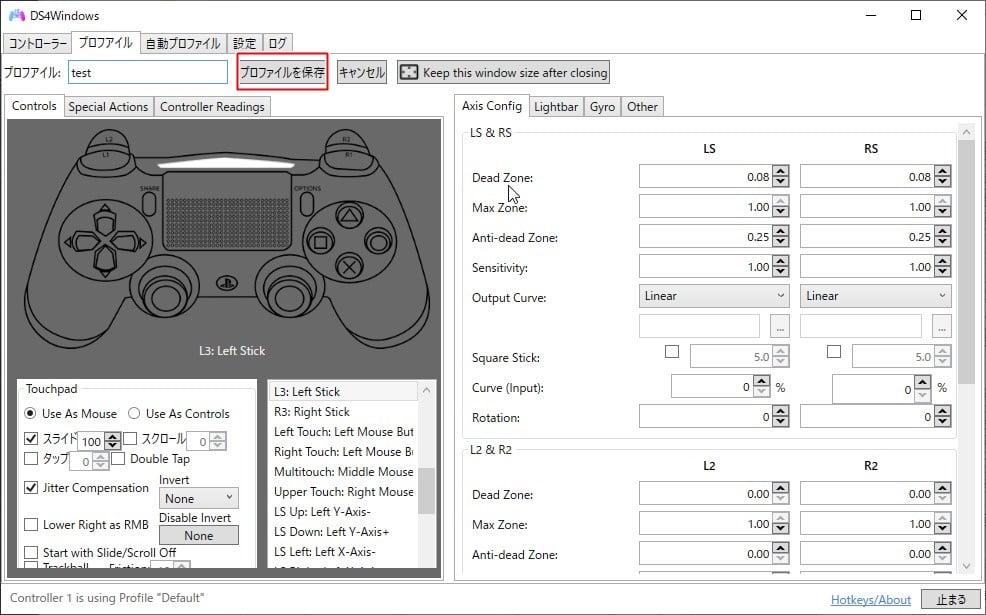Select Use As Mouse radio button

[30, 413]
